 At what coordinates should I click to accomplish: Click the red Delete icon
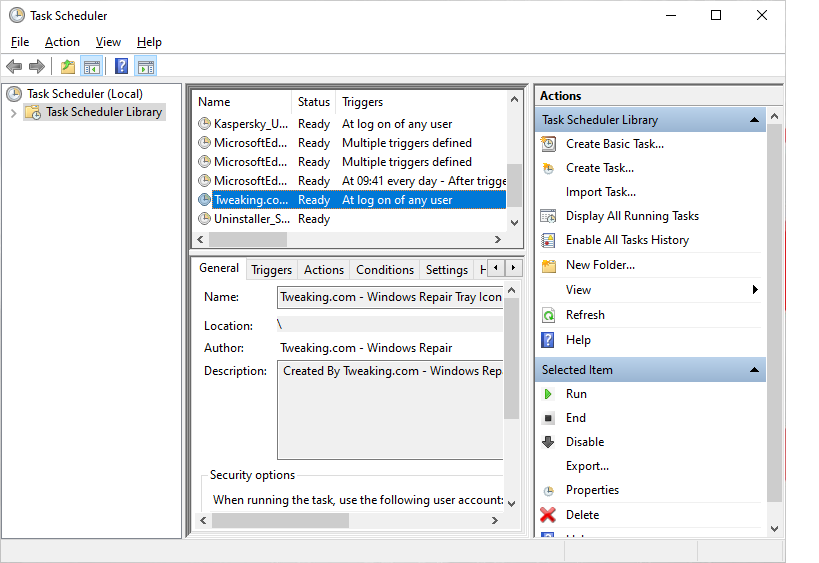point(548,515)
